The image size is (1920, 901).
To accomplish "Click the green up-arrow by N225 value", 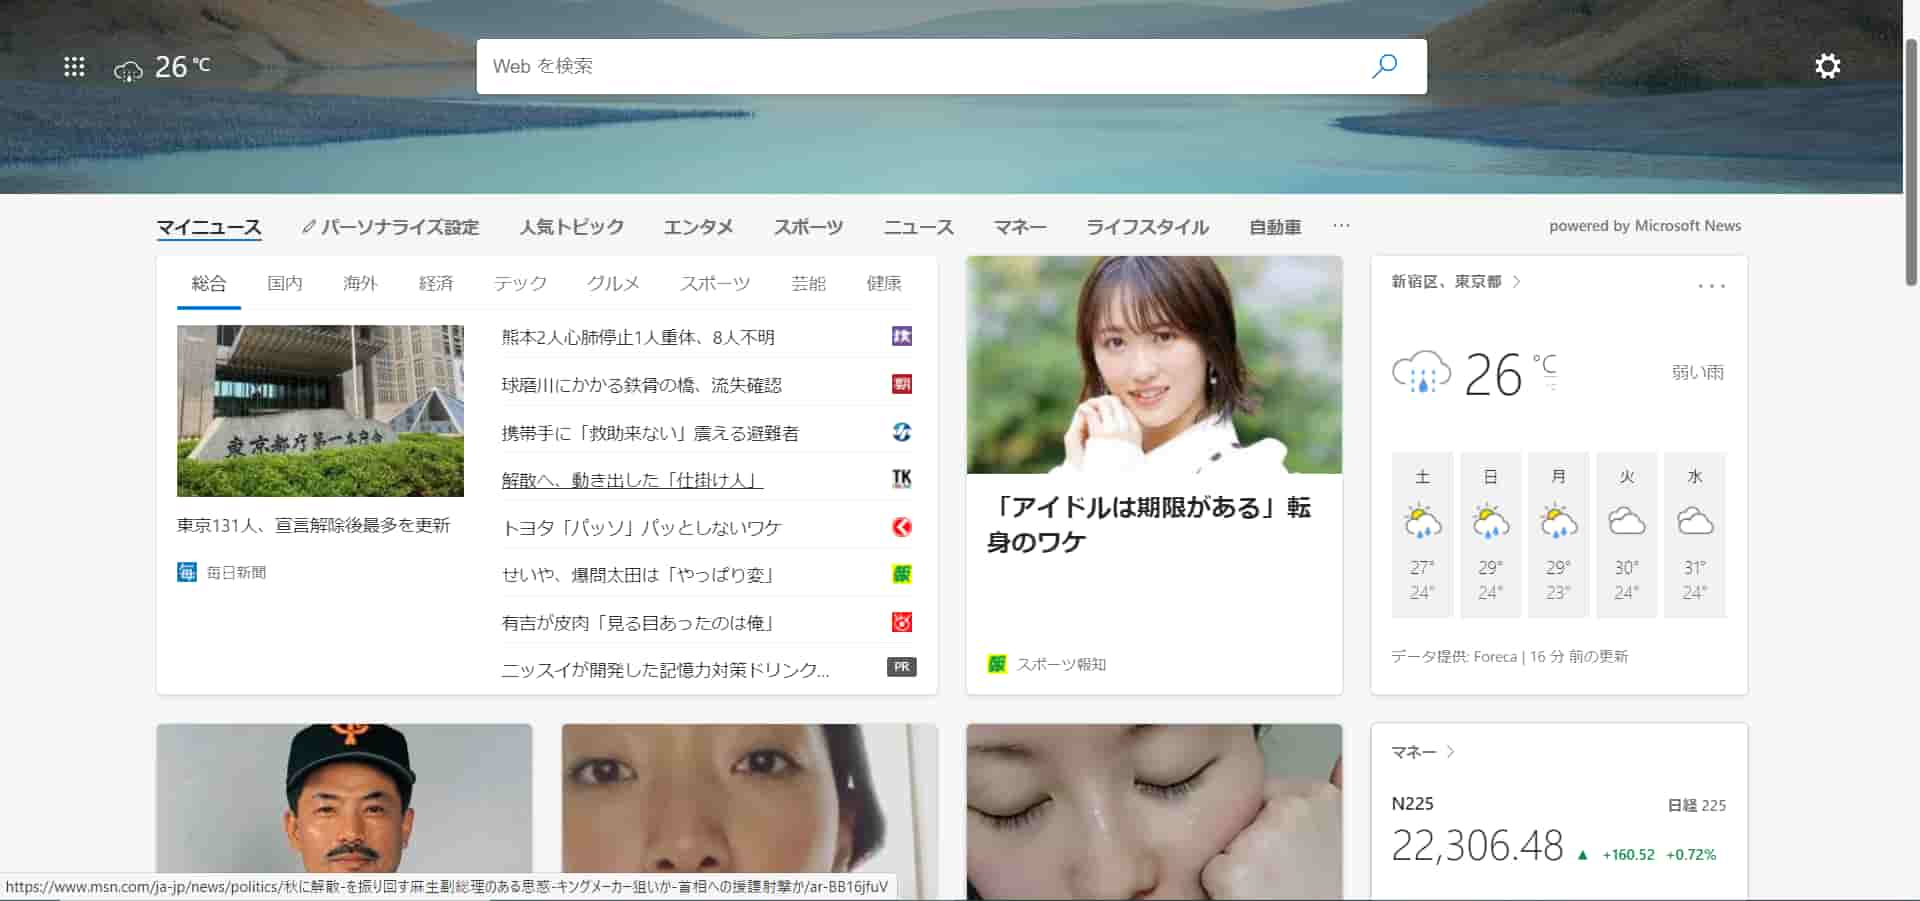I will coord(1582,855).
